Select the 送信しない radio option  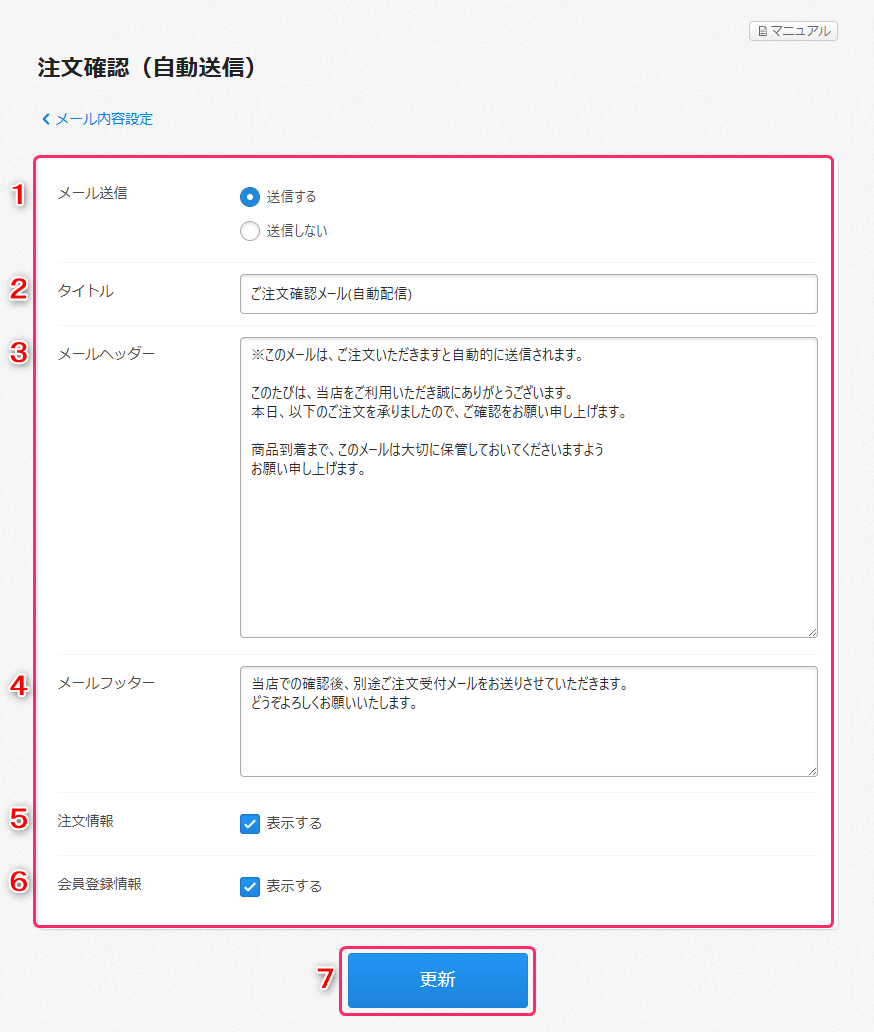(250, 231)
